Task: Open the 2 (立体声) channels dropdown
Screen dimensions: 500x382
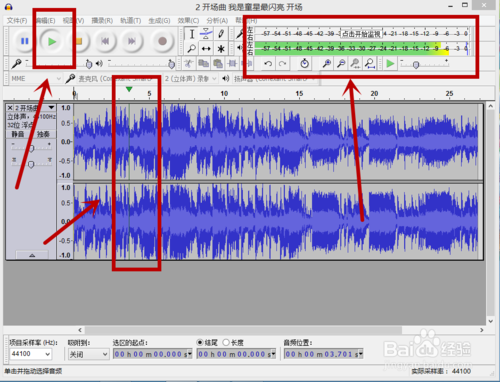Action: 190,79
